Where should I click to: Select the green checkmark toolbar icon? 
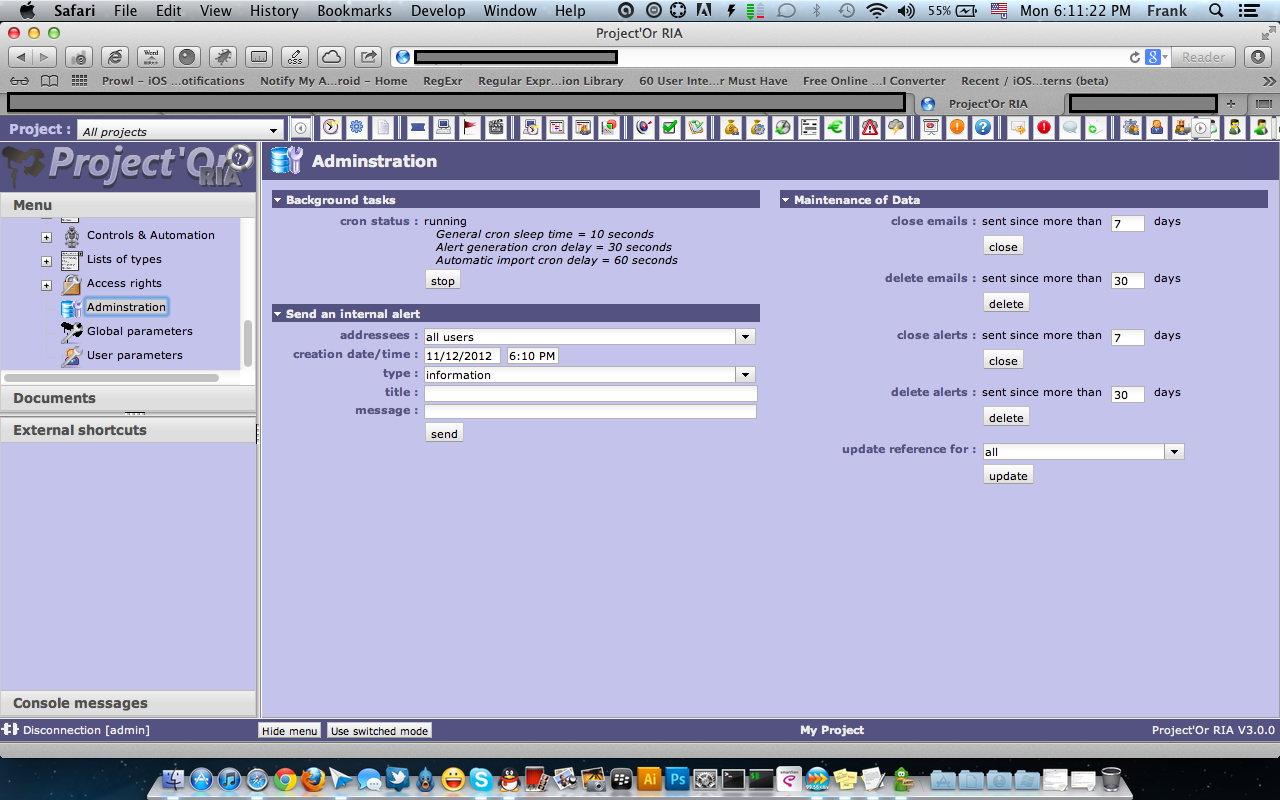coord(669,128)
